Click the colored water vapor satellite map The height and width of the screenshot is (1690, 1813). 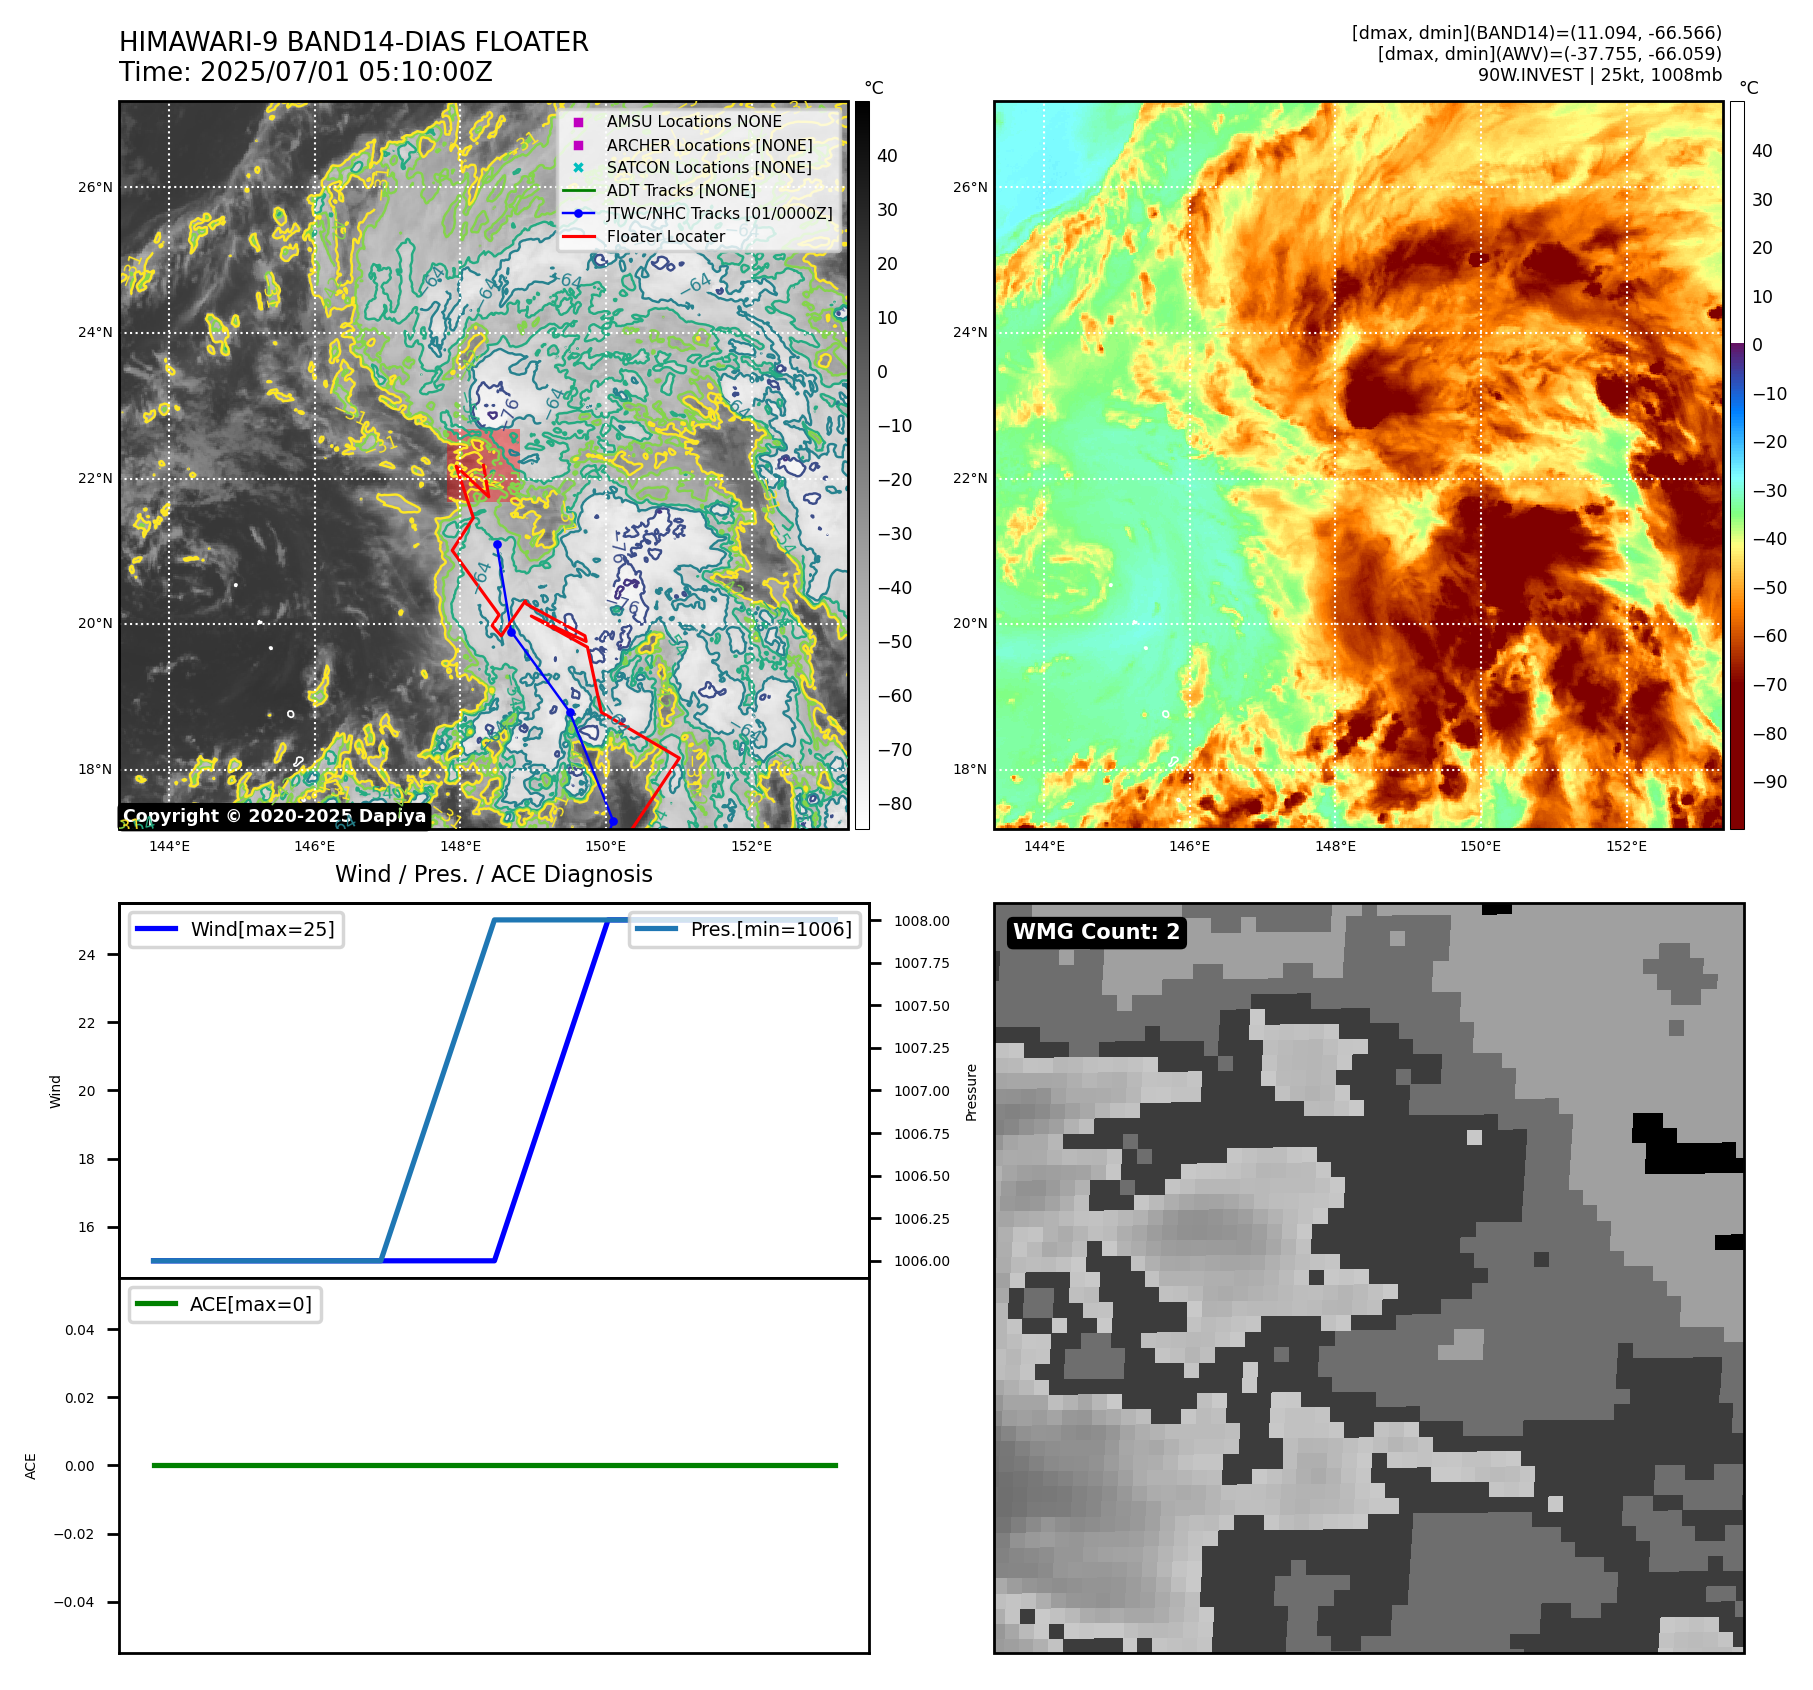point(1359,465)
